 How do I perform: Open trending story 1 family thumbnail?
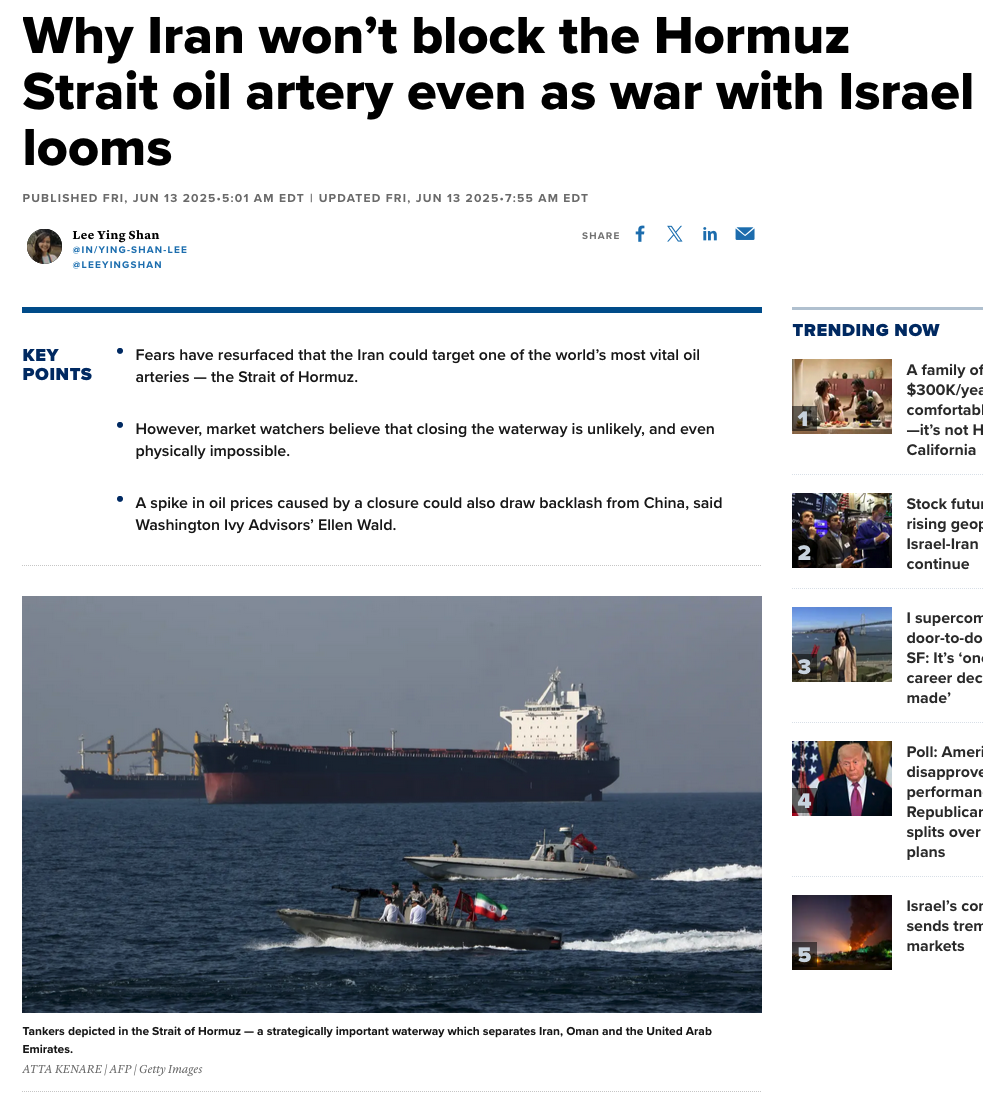[841, 396]
